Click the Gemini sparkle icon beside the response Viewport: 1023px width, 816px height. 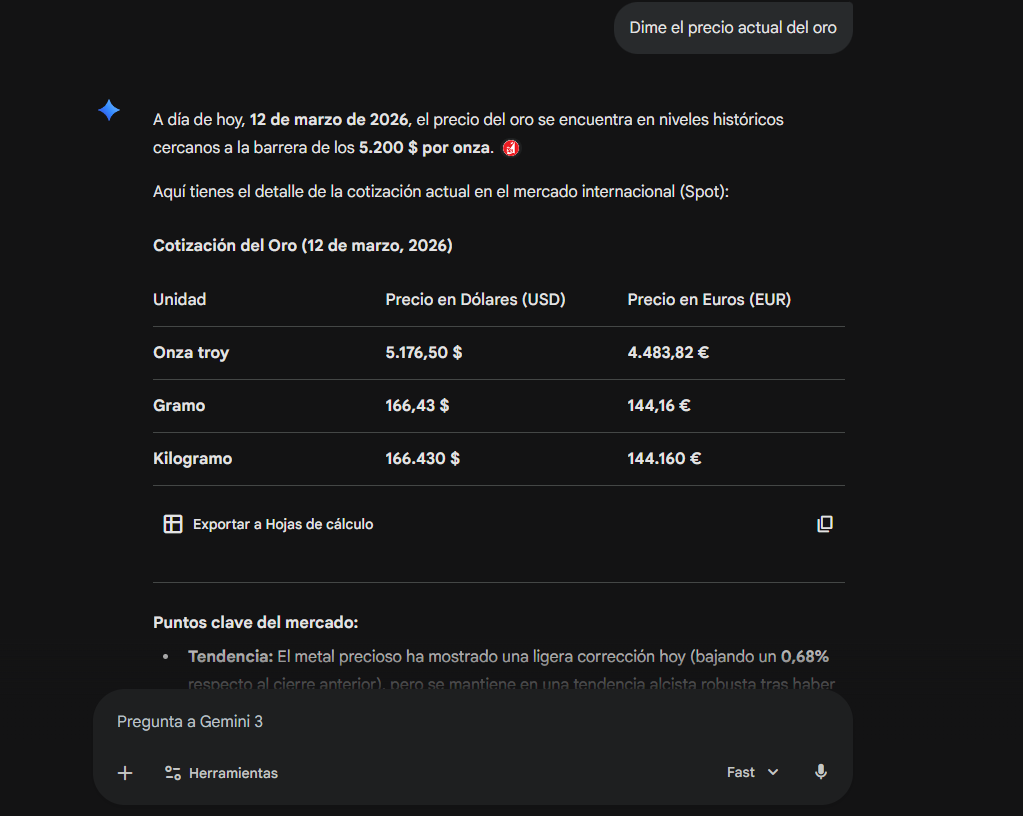[108, 110]
